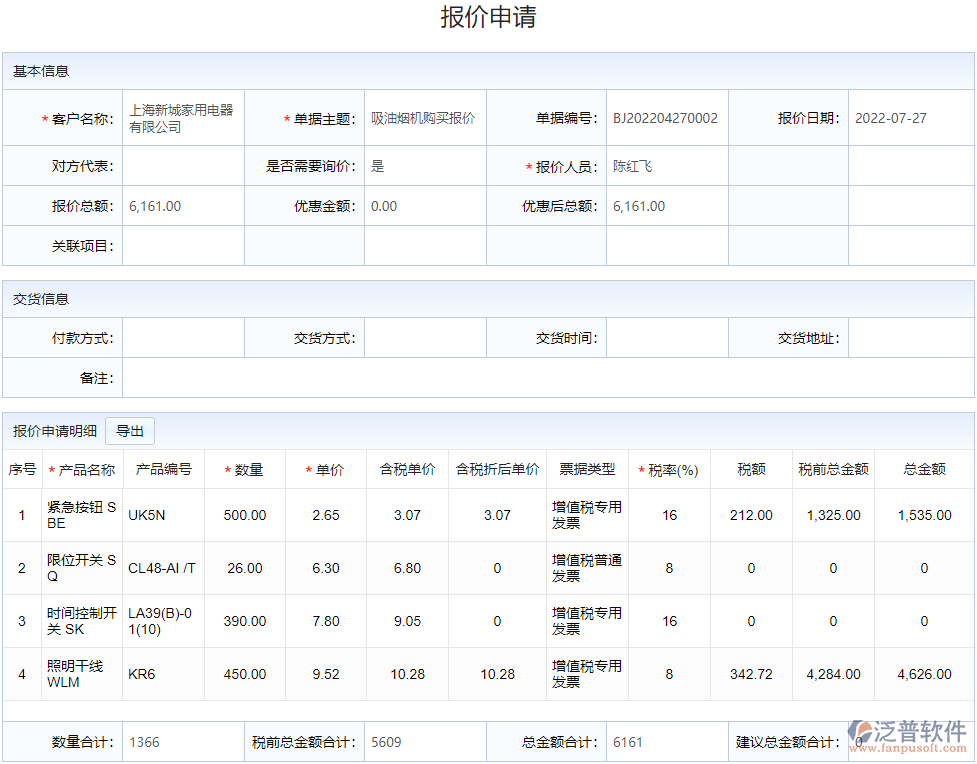Click the blue marker icon beside 交货信息 header
The width and height of the screenshot is (977, 764).
pyautogui.click(x=14, y=299)
